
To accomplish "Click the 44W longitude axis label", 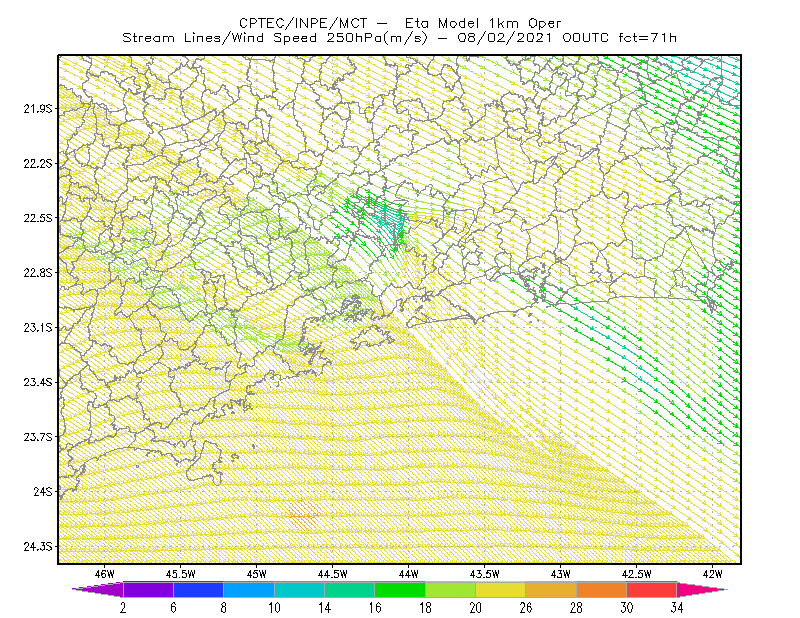I will [x=409, y=574].
